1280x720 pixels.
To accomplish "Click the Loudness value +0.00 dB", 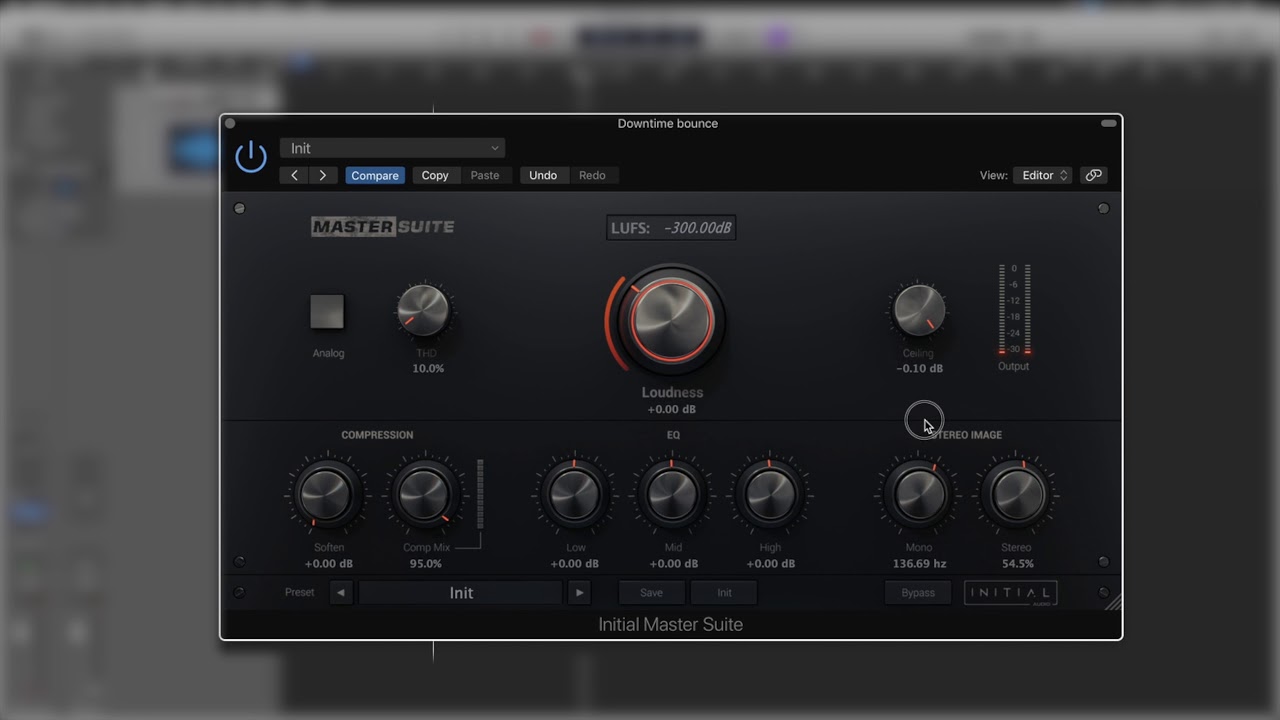I will click(671, 410).
